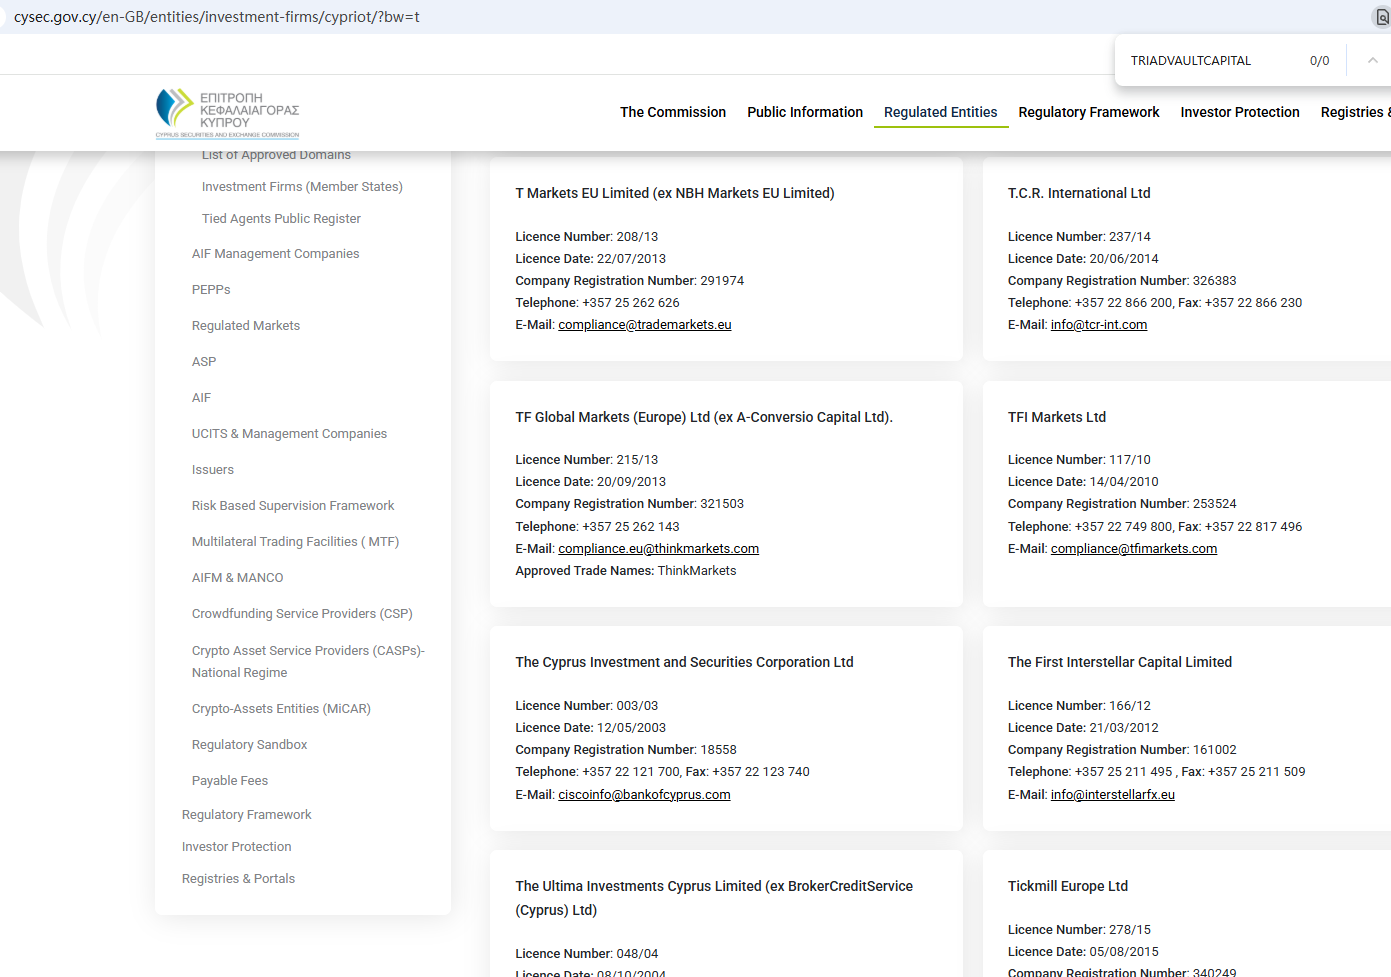
Task: Open Regulatory Framework in top navigation
Action: coord(1088,112)
